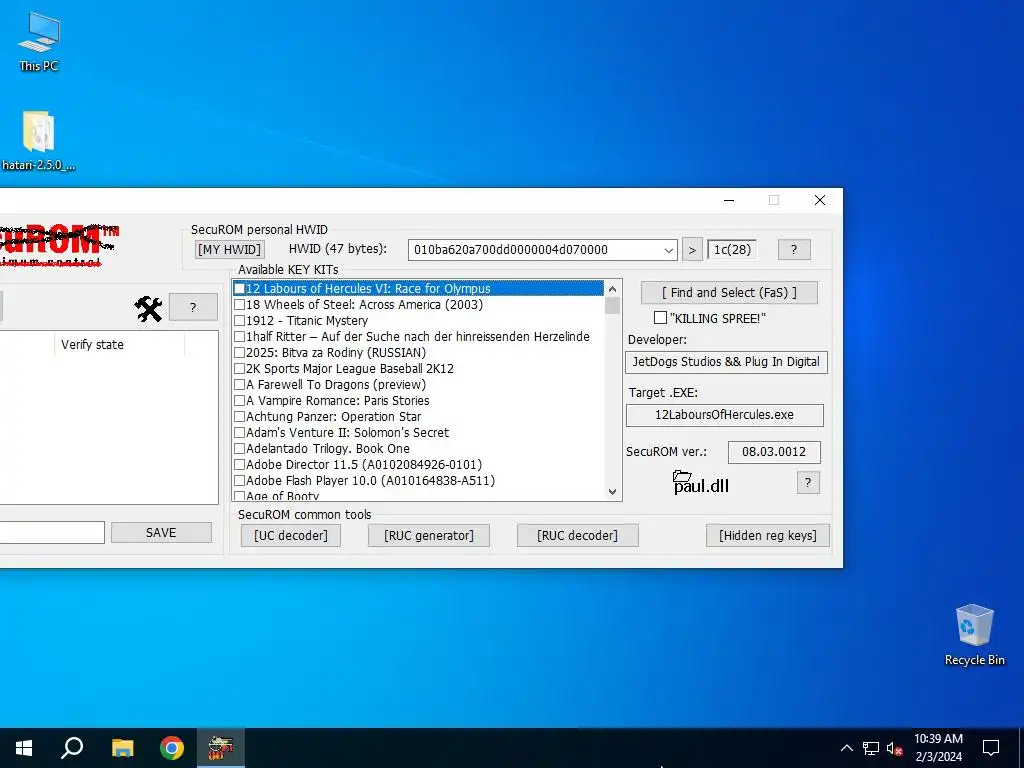Screen dimensions: 1024x768
Task: Click the KEY KITs list scrollbar thumb
Action: pyautogui.click(x=613, y=306)
